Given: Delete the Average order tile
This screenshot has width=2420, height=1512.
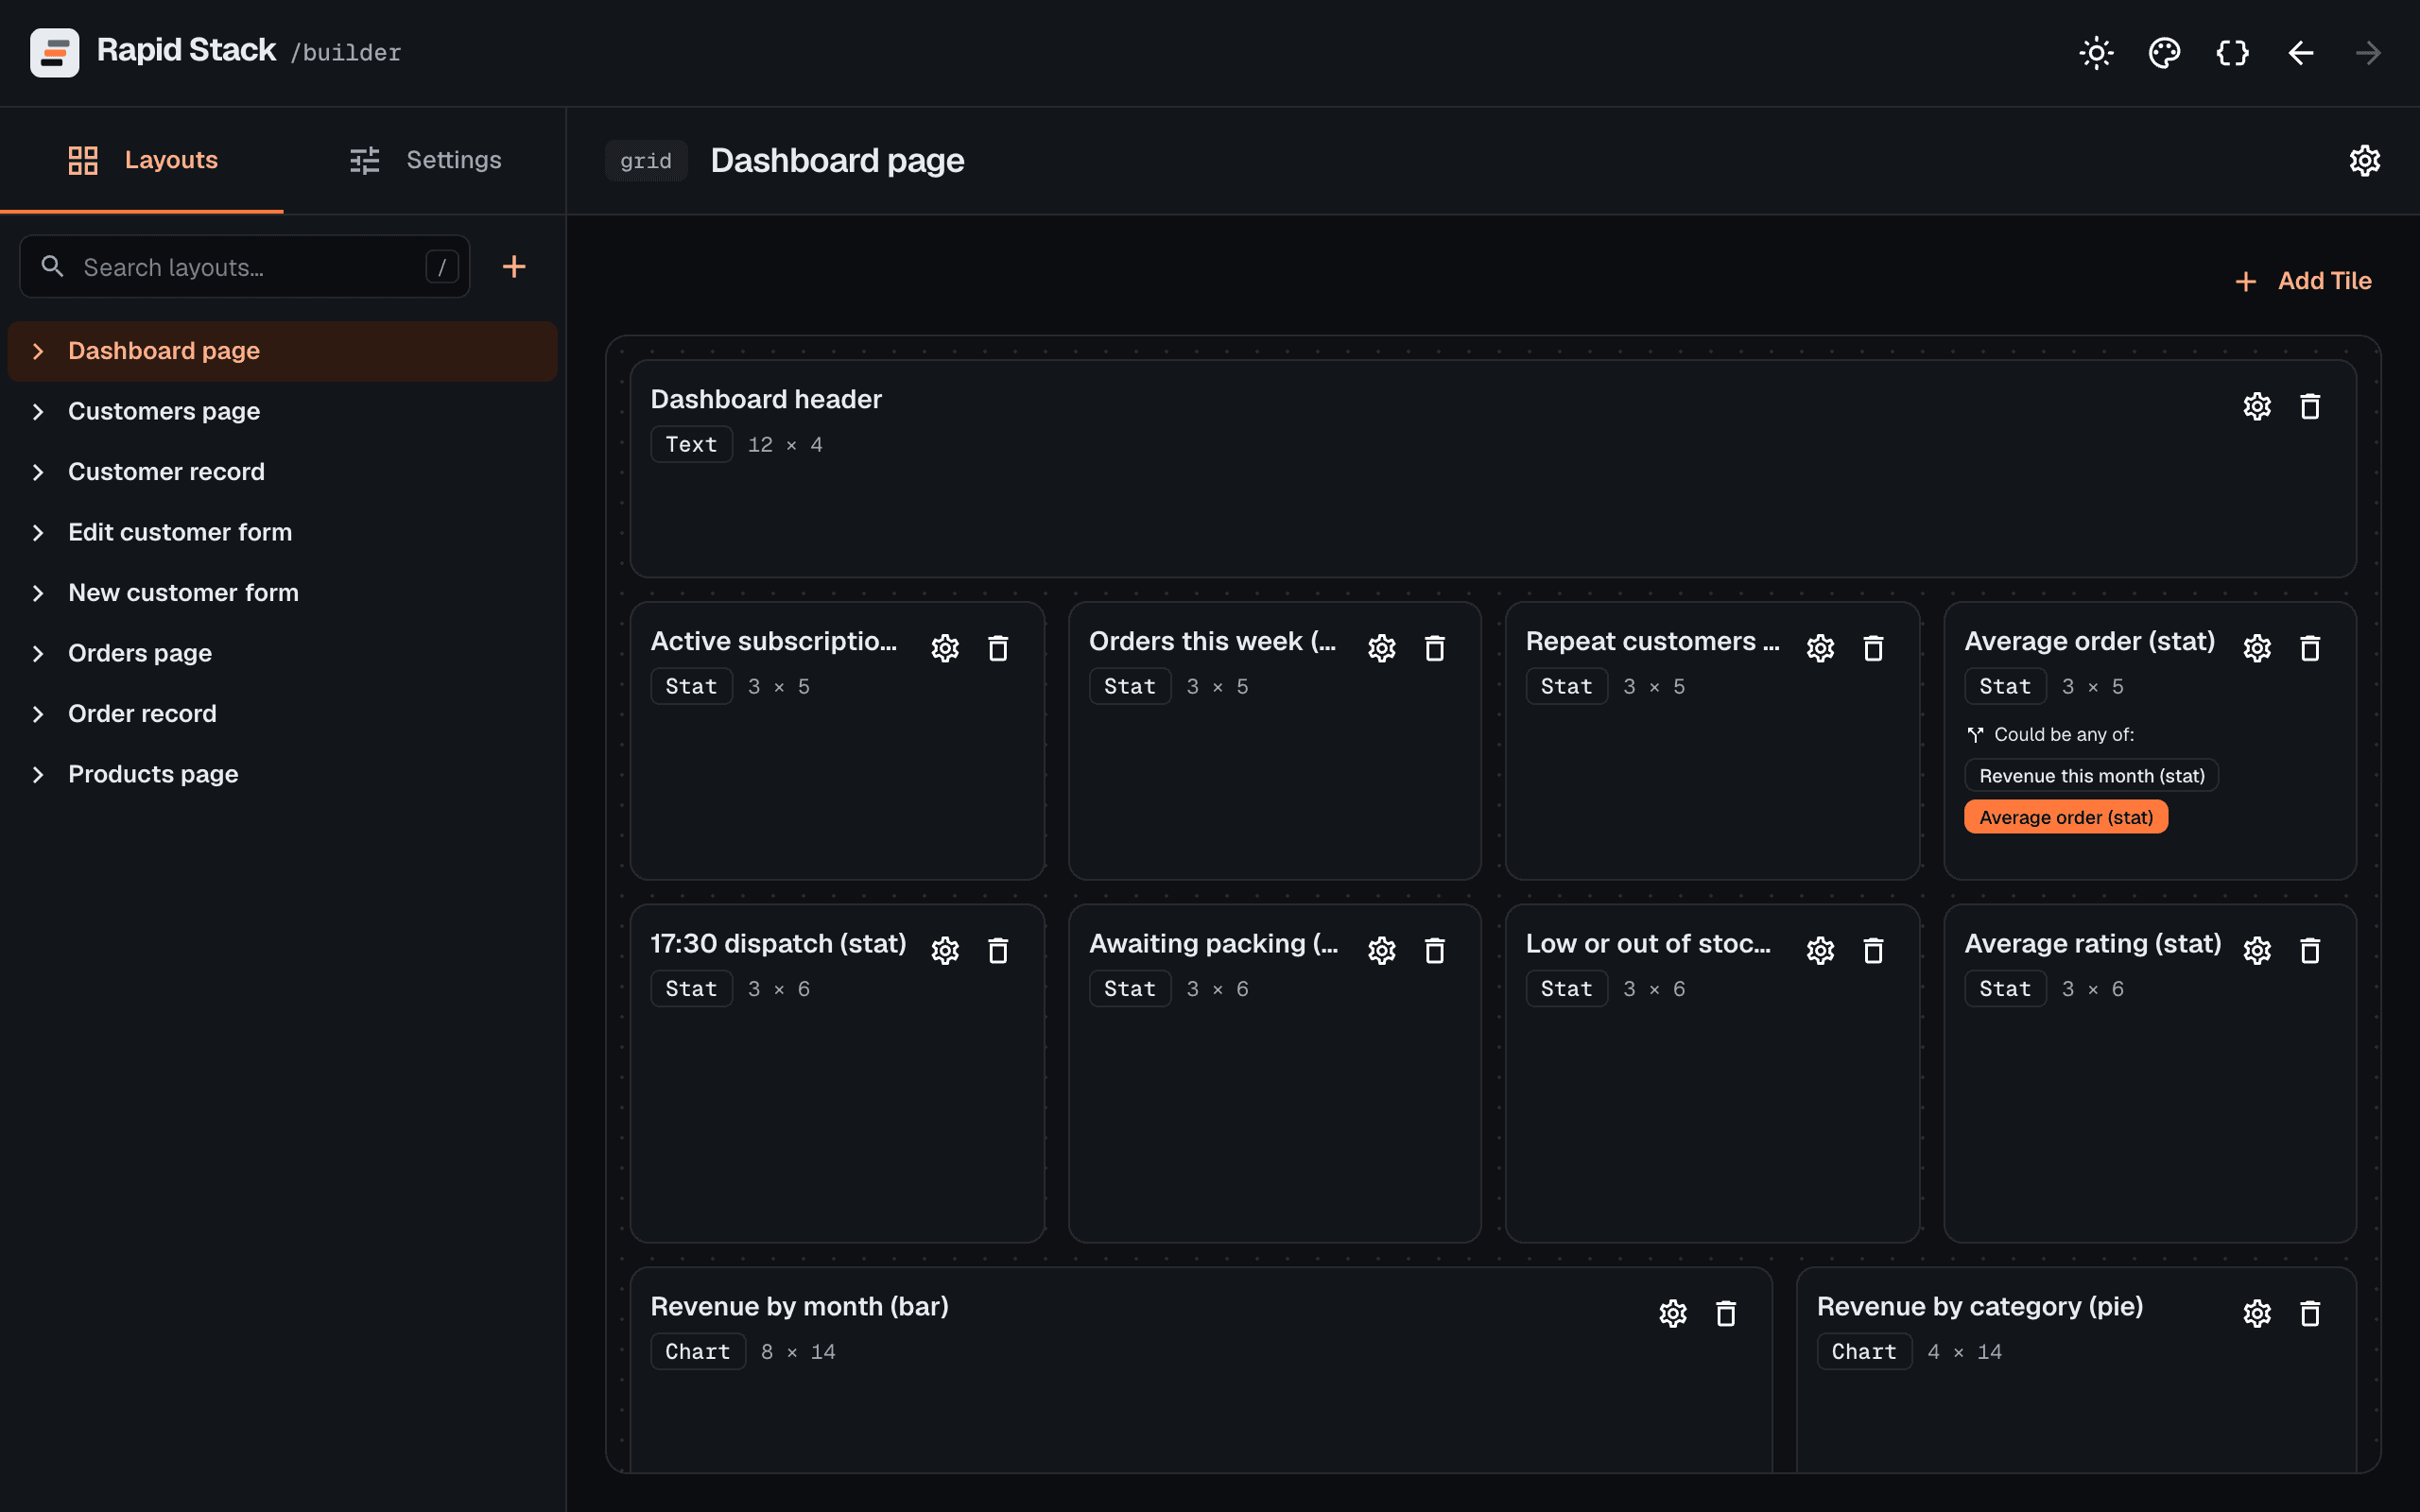Looking at the screenshot, I should (x=2310, y=648).
